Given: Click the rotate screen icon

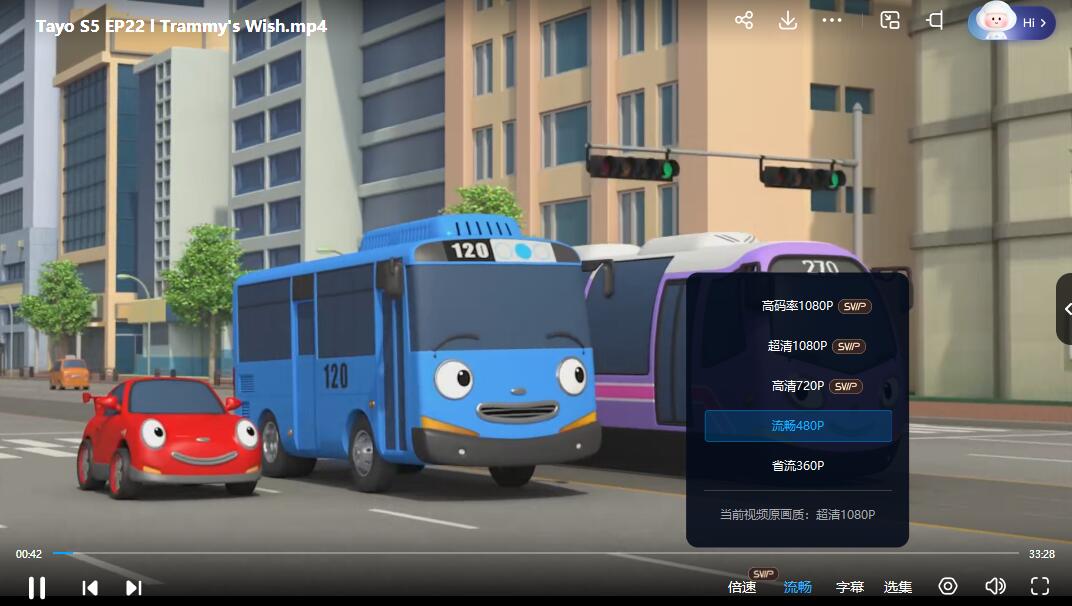Looking at the screenshot, I should (935, 21).
